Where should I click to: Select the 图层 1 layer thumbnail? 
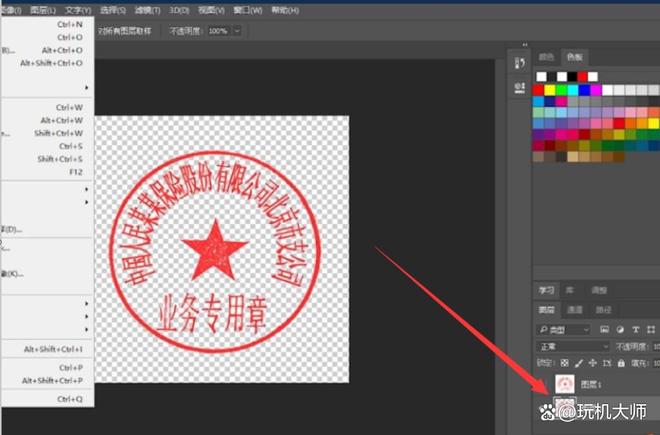coord(565,383)
